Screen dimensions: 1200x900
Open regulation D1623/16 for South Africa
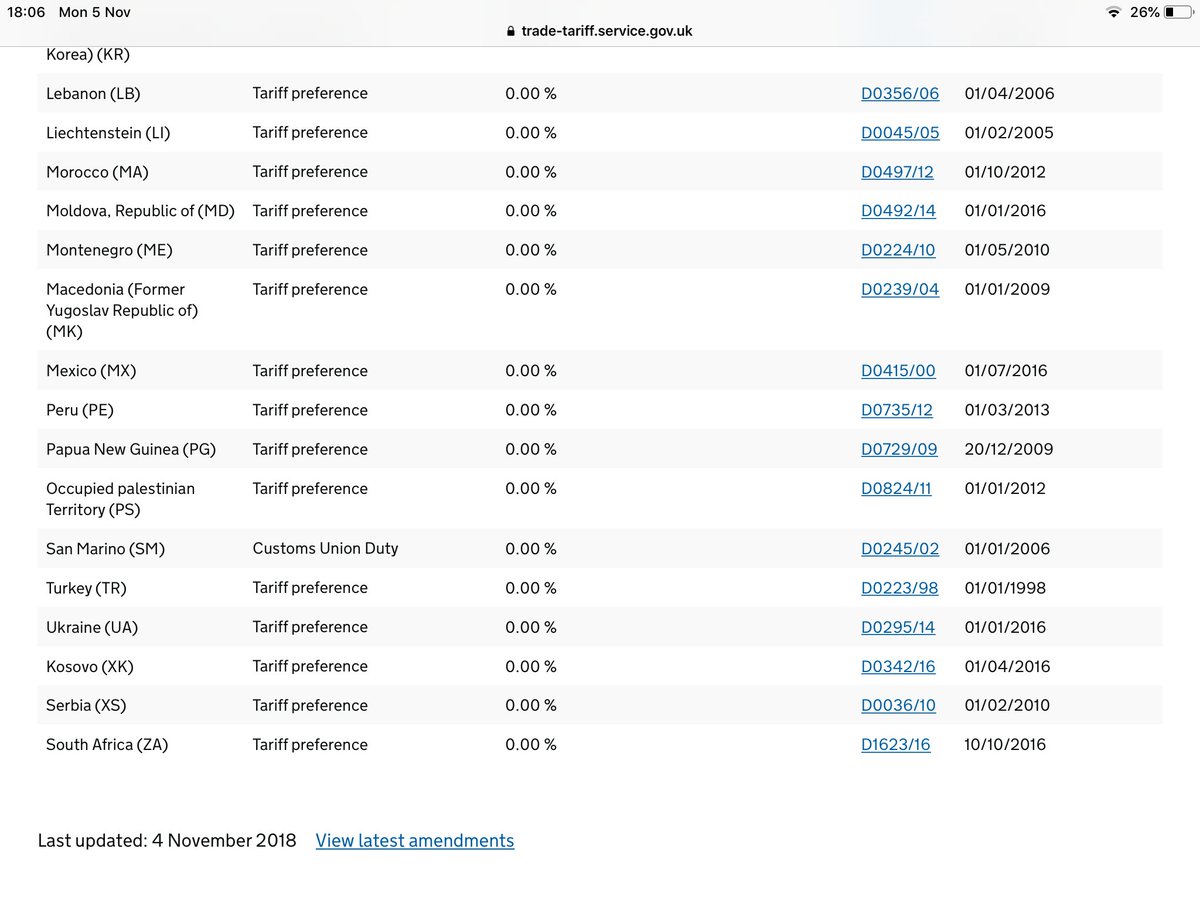click(895, 744)
